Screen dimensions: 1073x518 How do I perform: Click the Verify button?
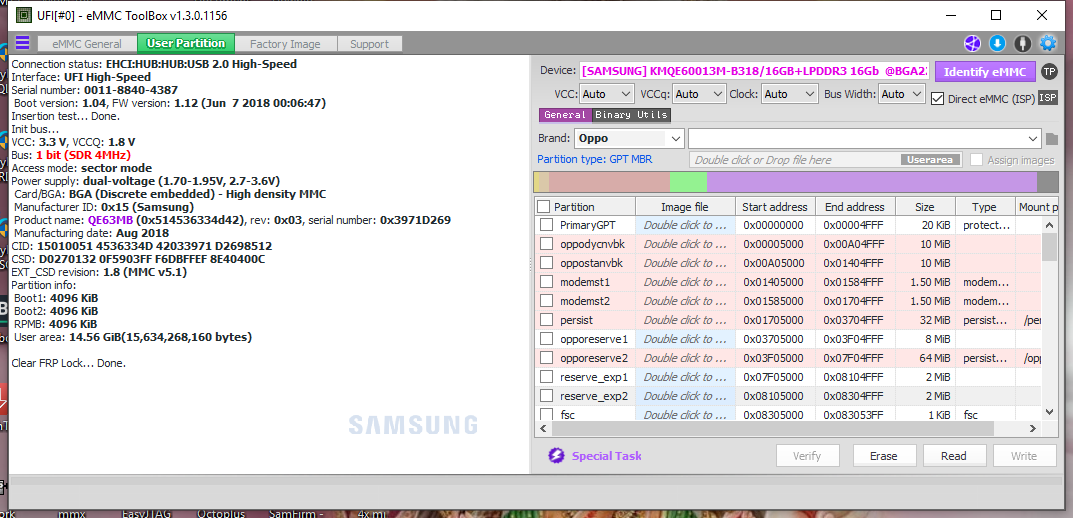click(807, 456)
